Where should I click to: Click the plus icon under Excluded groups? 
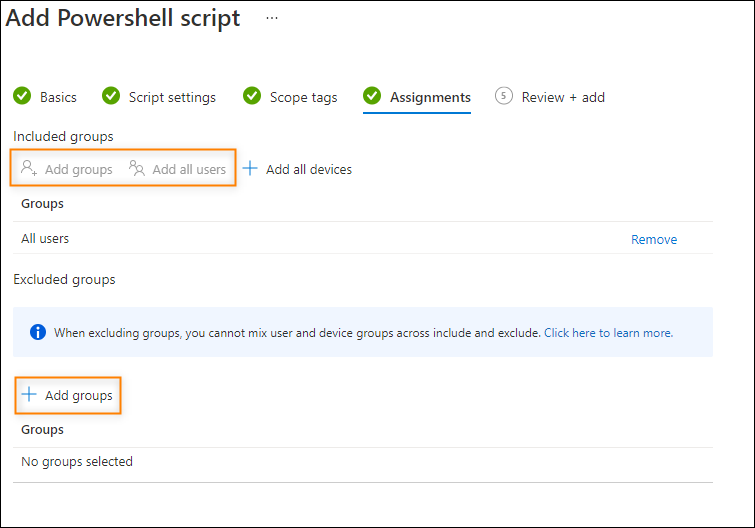(29, 394)
